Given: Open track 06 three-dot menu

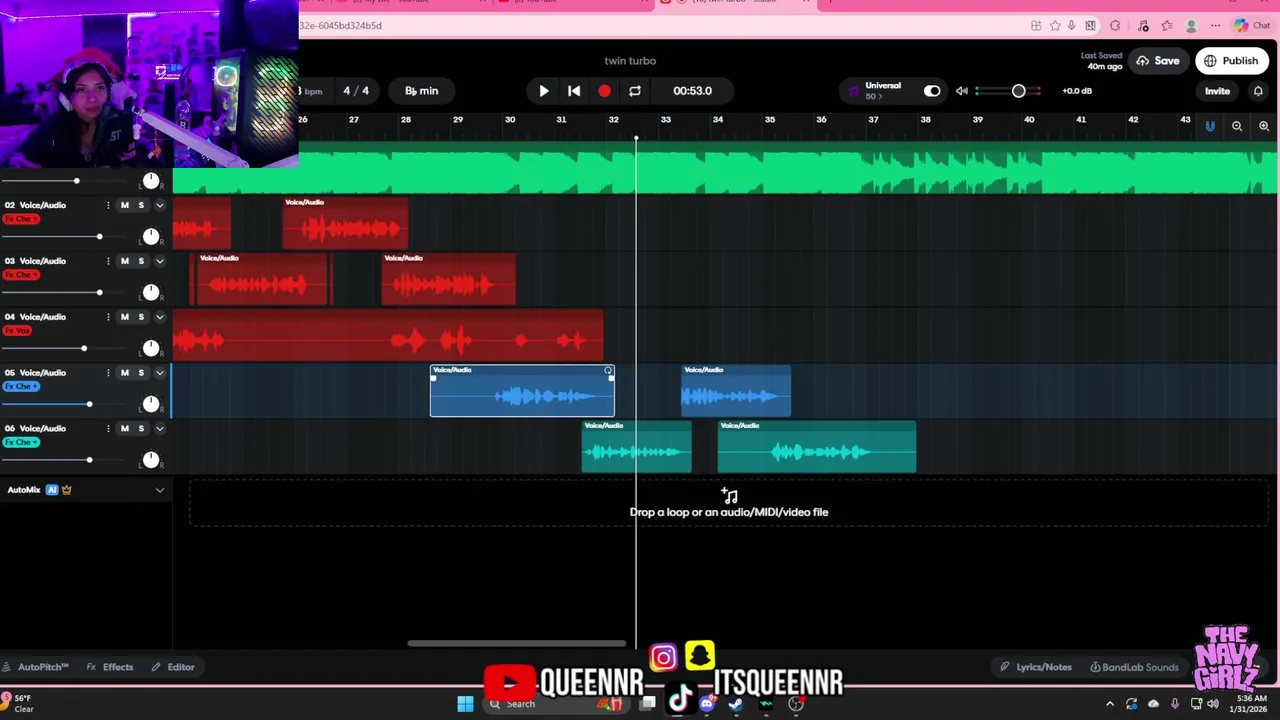Looking at the screenshot, I should (108, 429).
